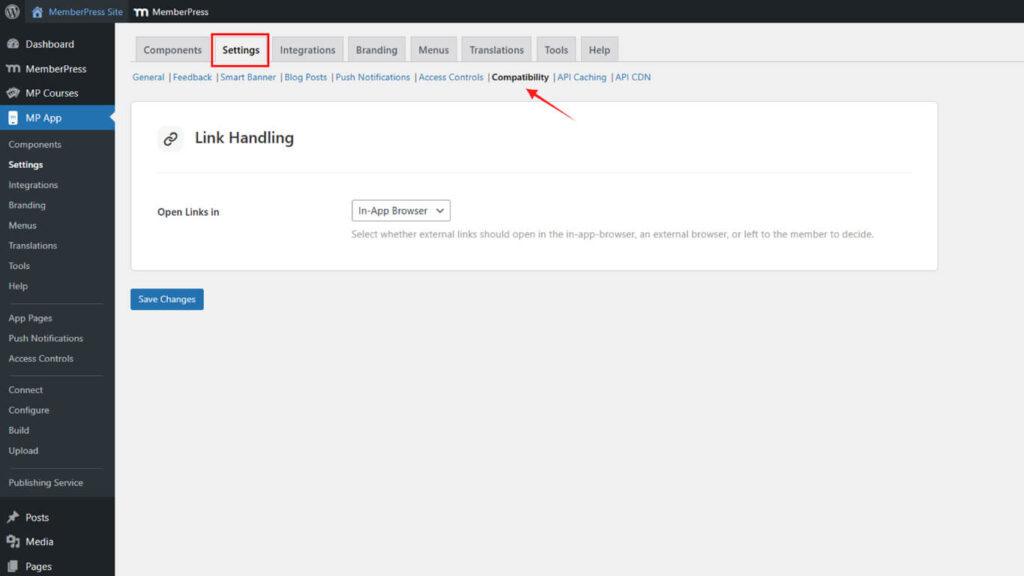Open the Compatibility settings link
The width and height of the screenshot is (1024, 576).
coord(521,76)
